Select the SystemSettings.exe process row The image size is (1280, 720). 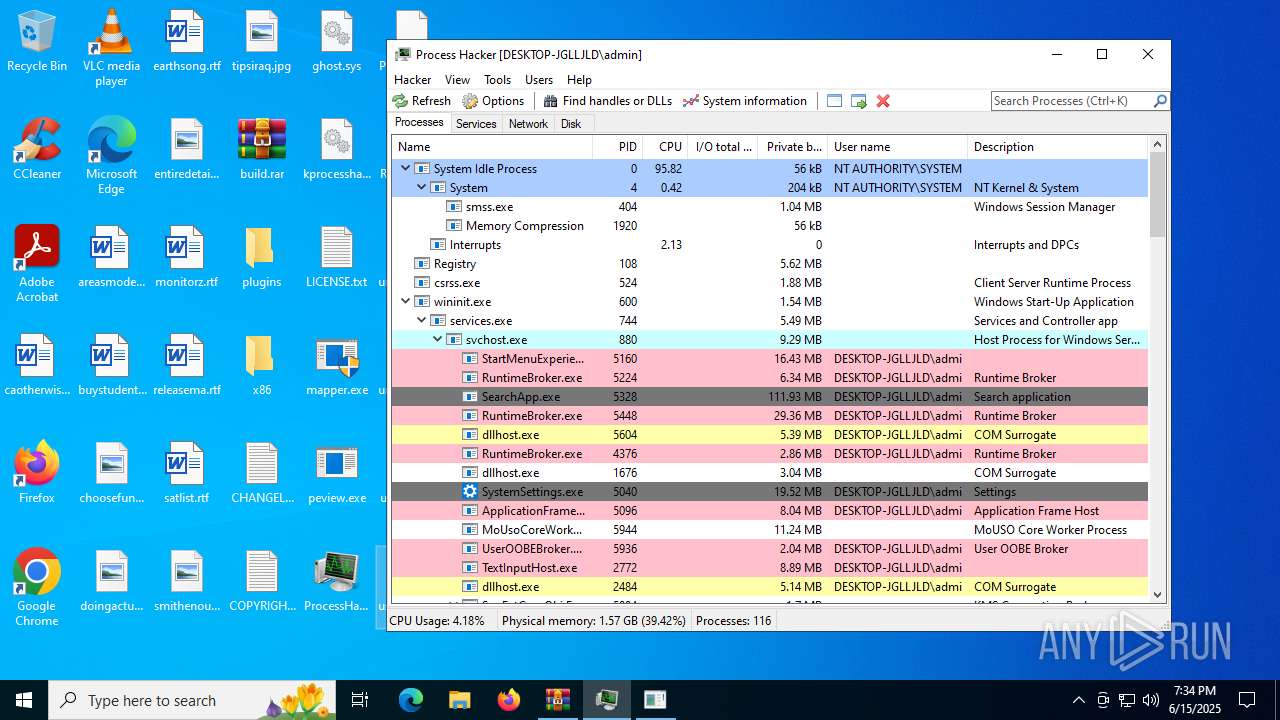pyautogui.click(x=769, y=492)
